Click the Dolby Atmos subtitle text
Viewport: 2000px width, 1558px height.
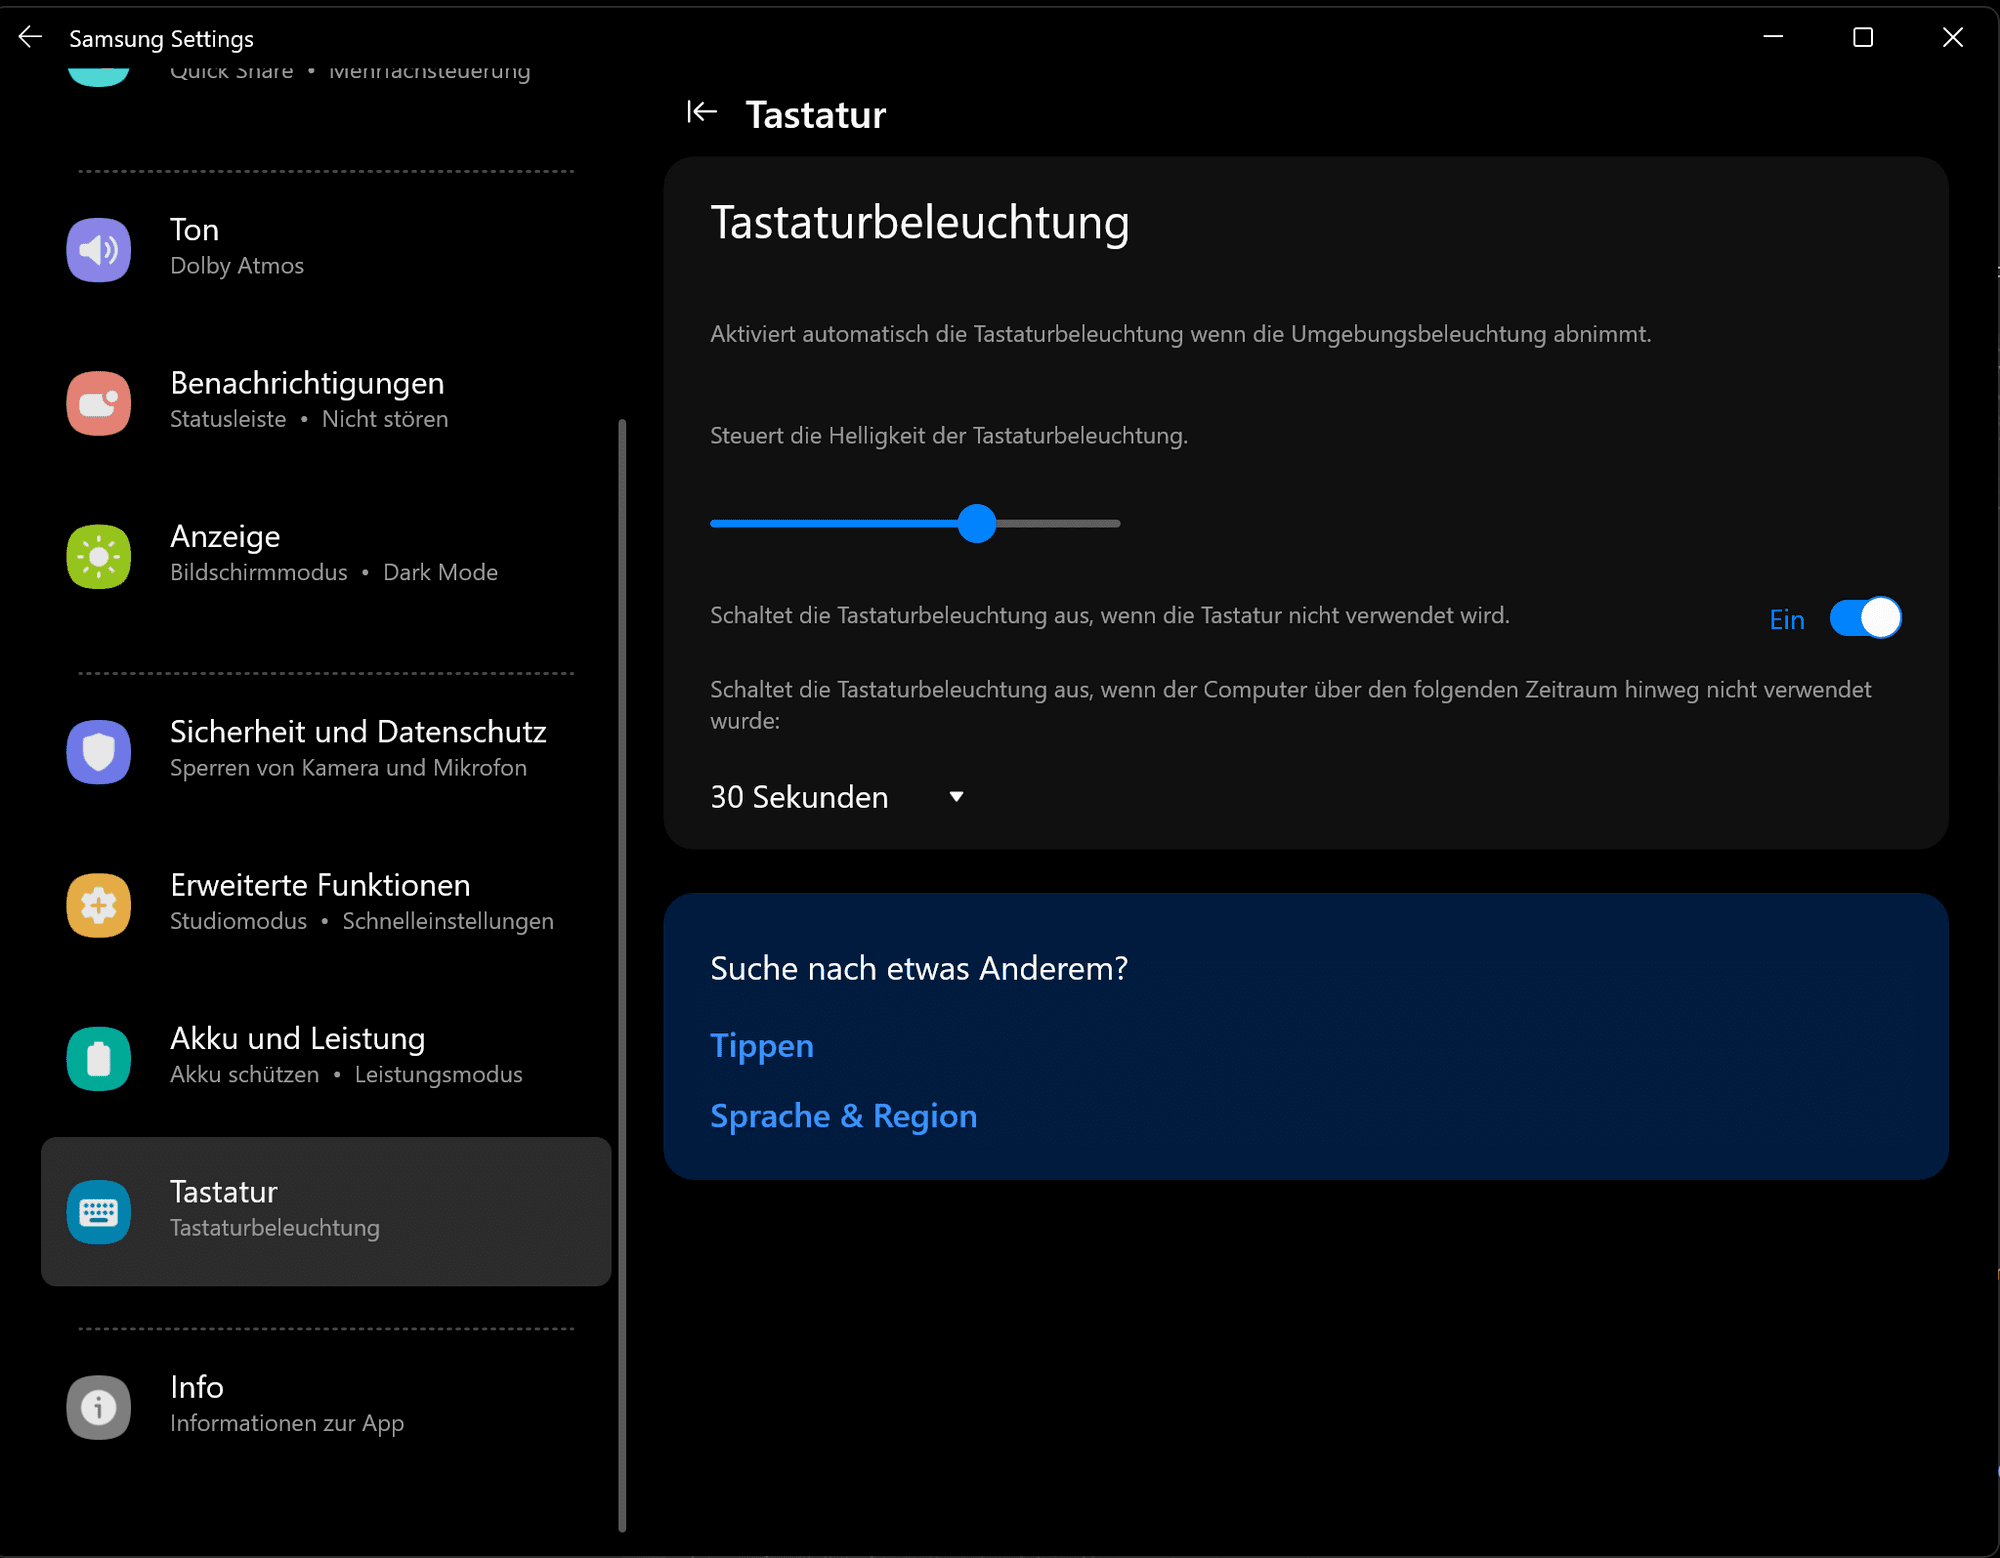tap(237, 266)
